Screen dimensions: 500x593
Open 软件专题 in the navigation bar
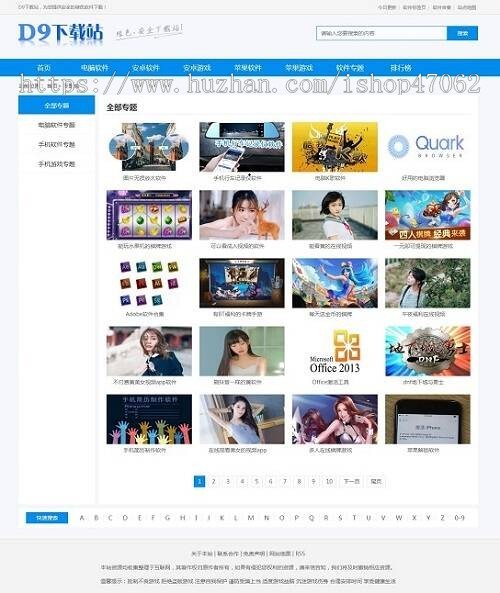pos(350,68)
